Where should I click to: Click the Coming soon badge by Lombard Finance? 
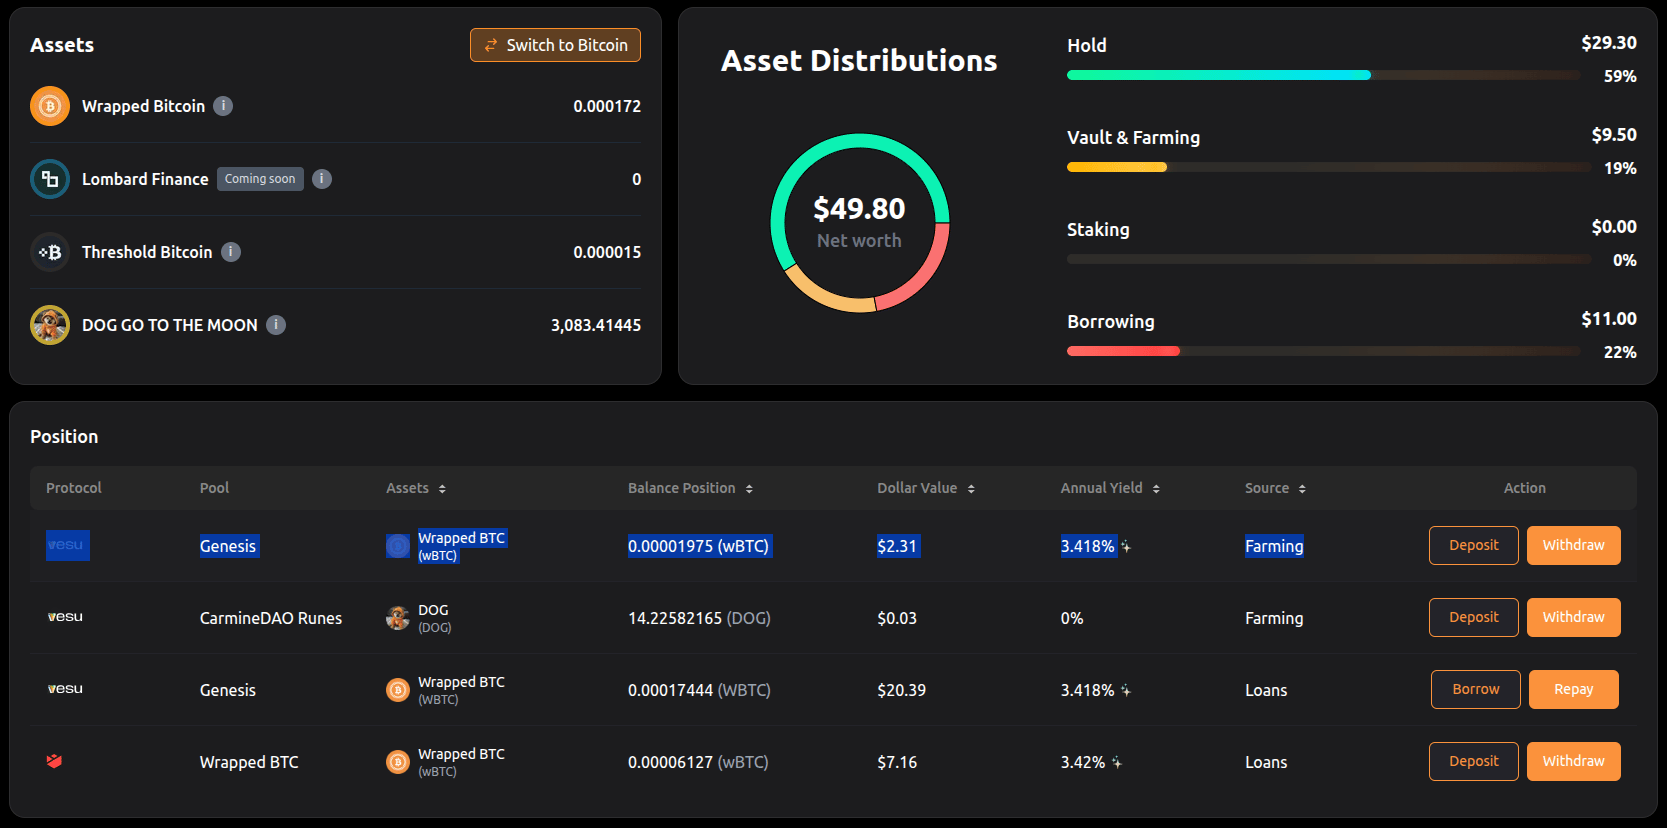(260, 179)
